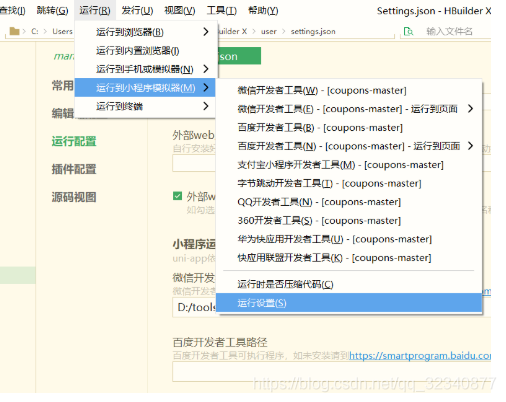Image resolution: width=506 pixels, height=402 pixels.
Task: Open the 工具(T) menu
Action: 222,11
